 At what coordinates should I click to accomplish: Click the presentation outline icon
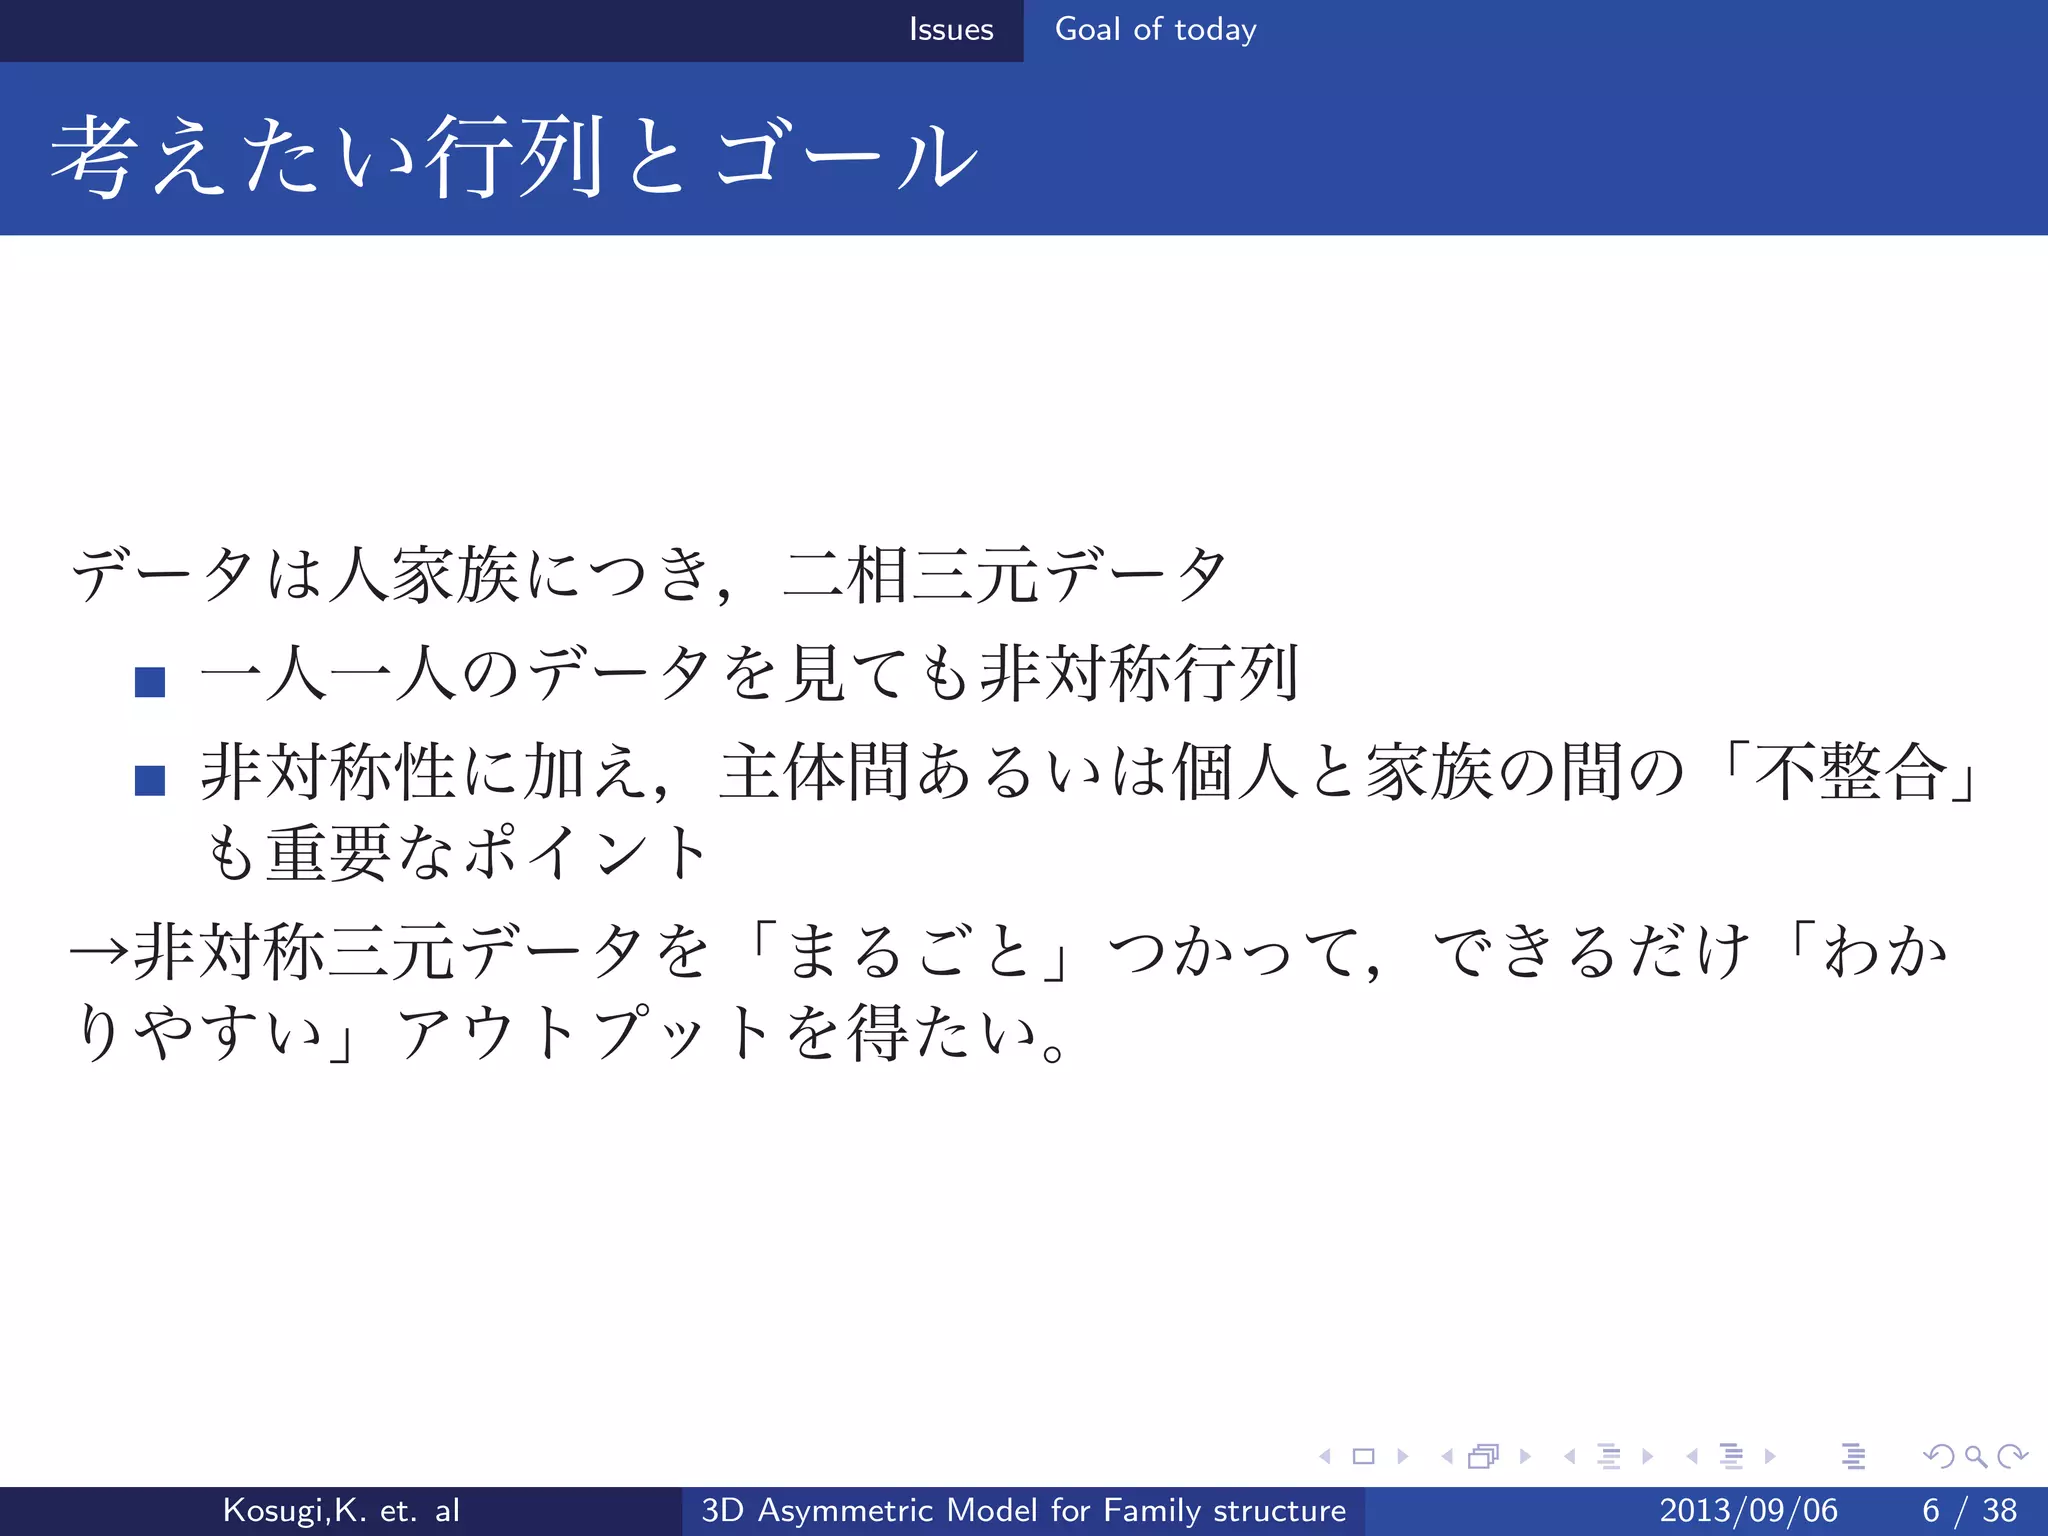pos(1853,1457)
